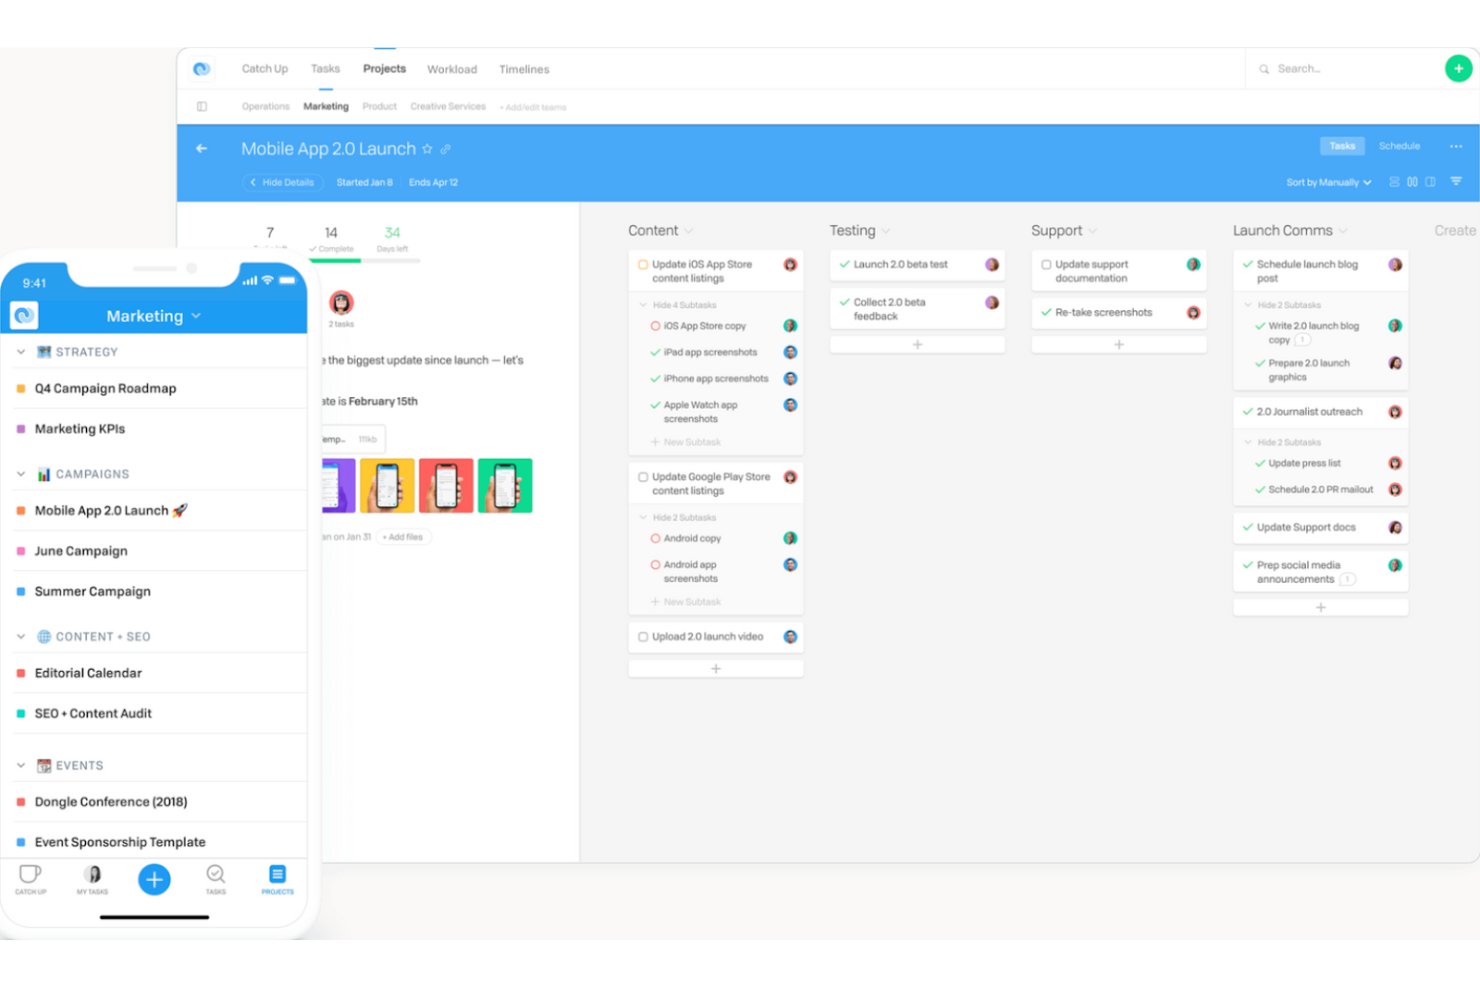The width and height of the screenshot is (1480, 987).
Task: Click assignee avatar on Schedule launch blog post
Action: (1395, 265)
